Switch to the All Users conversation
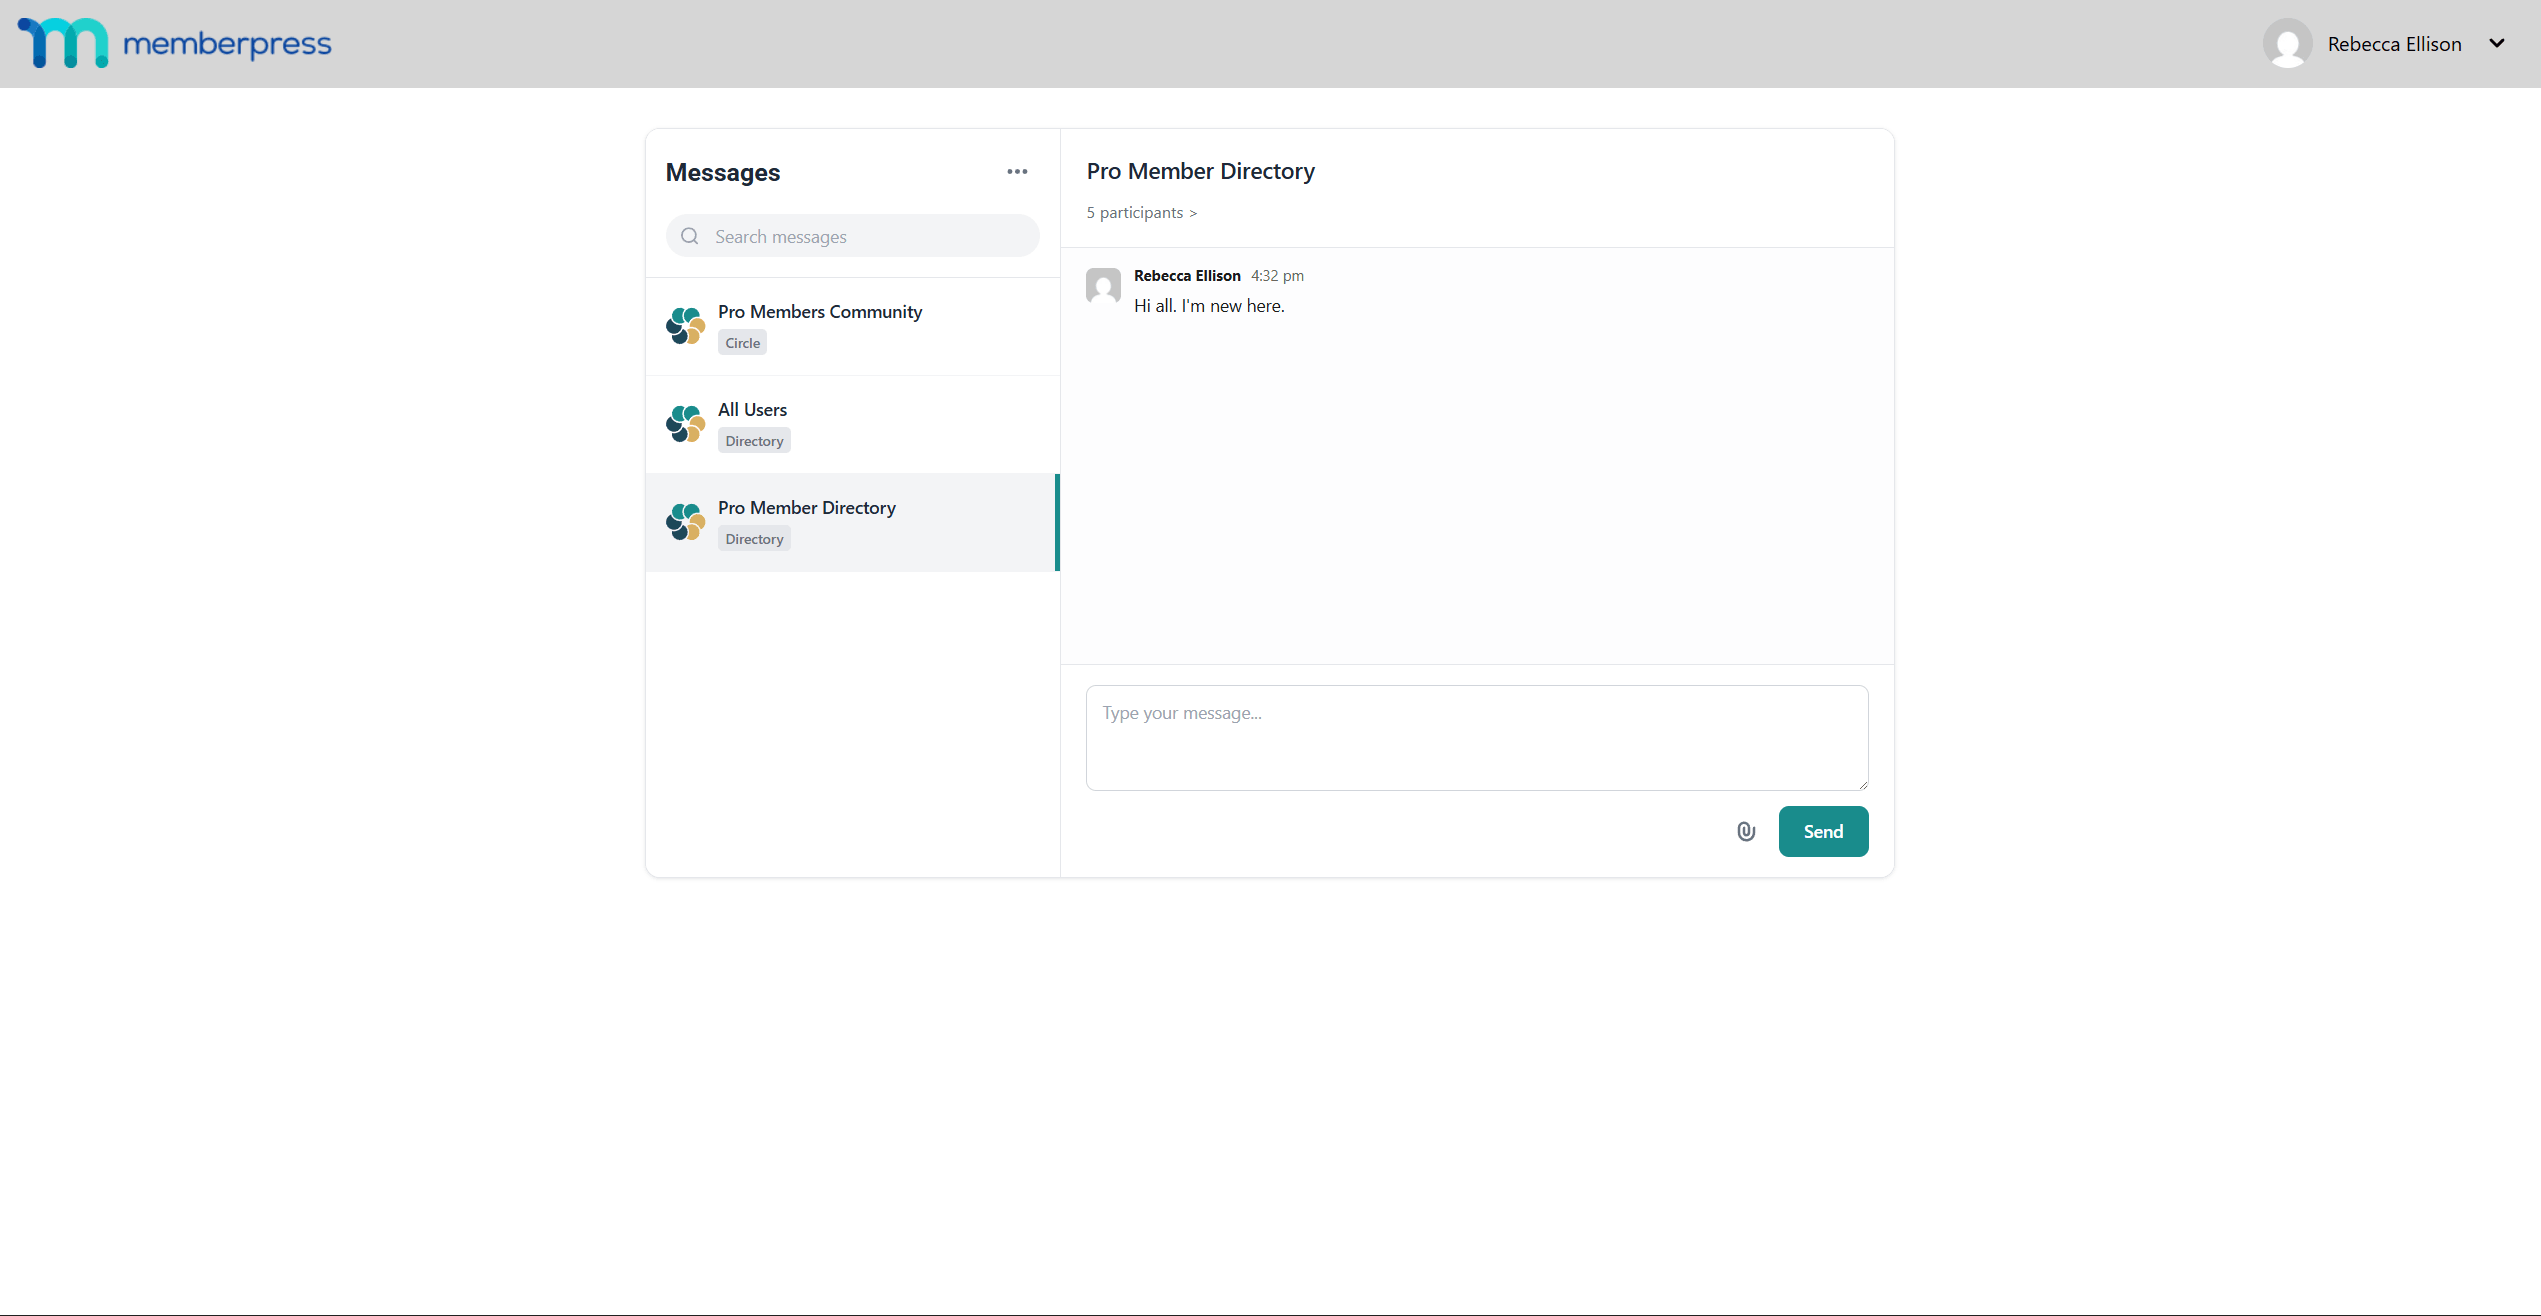 [x=852, y=423]
